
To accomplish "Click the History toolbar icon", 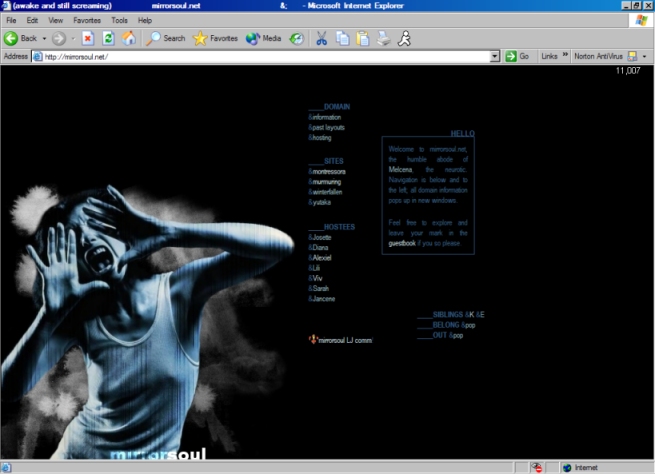I will (x=296, y=38).
